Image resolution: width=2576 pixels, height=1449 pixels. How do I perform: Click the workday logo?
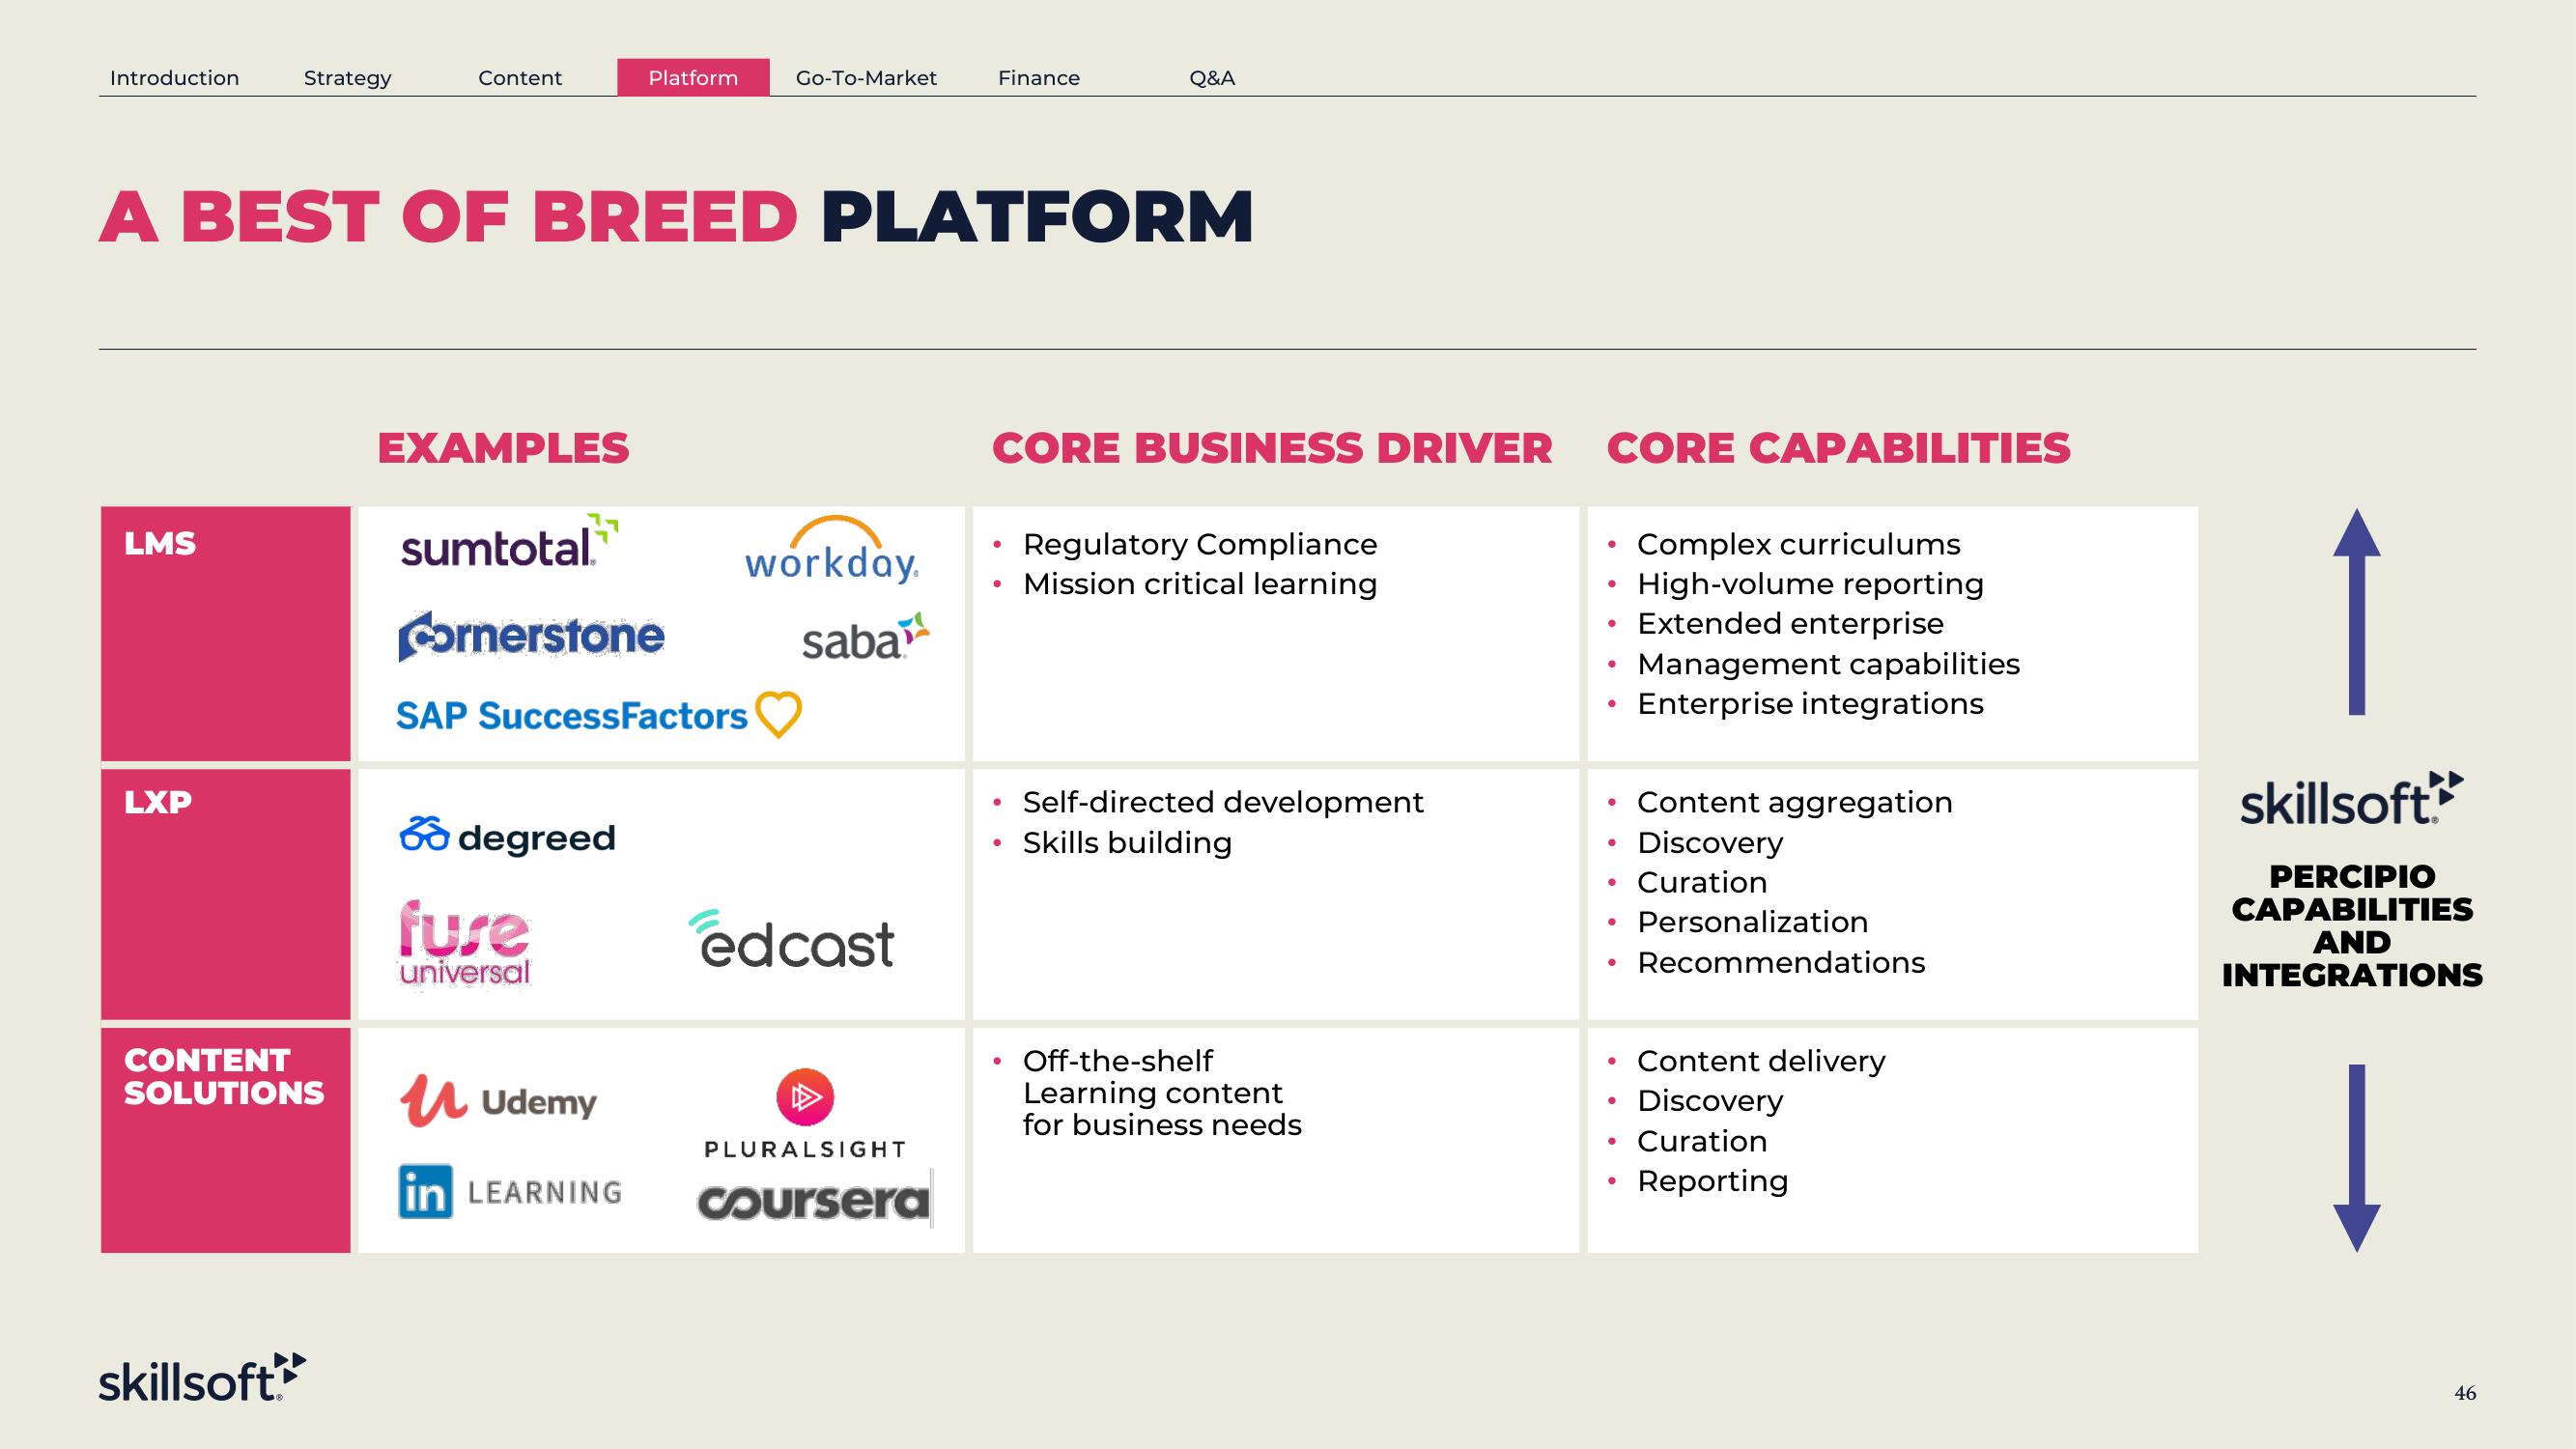(x=832, y=549)
